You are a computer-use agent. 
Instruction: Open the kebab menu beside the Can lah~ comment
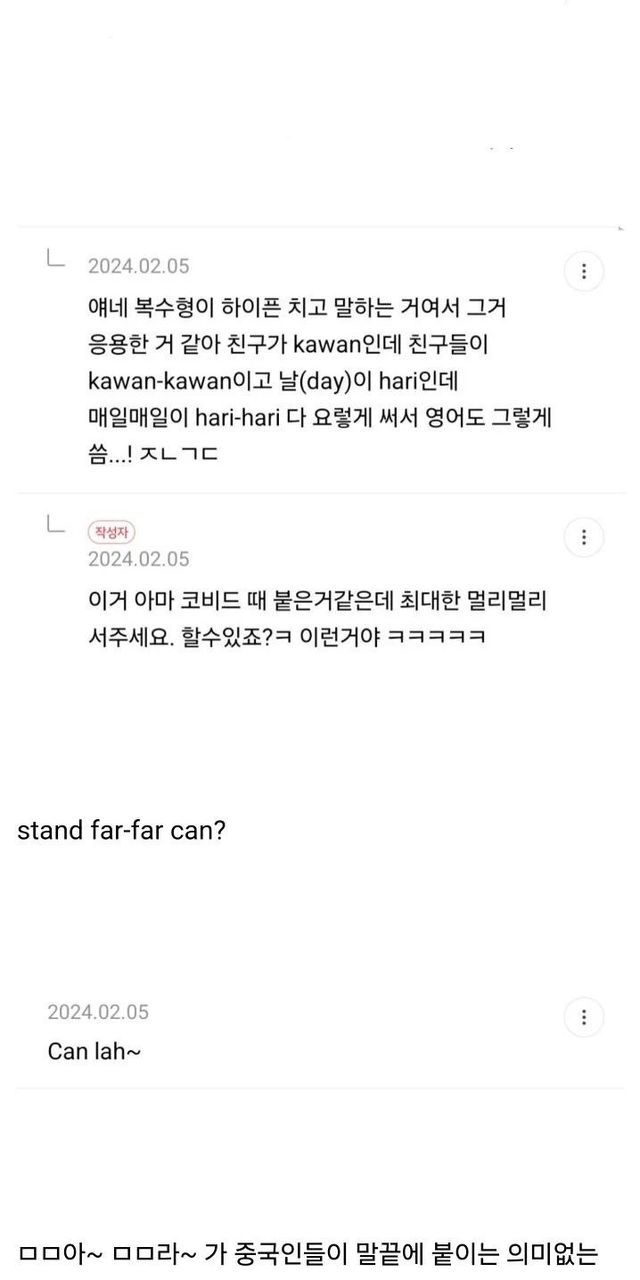(584, 1018)
